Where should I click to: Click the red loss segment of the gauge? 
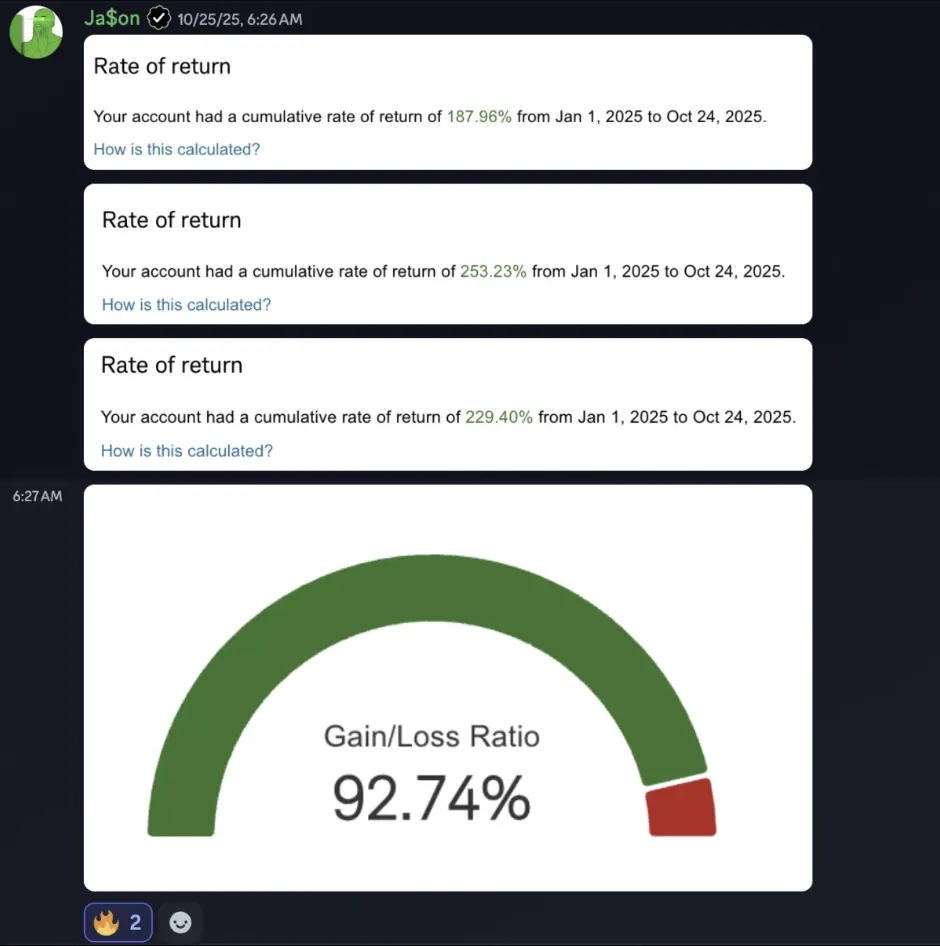(x=681, y=808)
